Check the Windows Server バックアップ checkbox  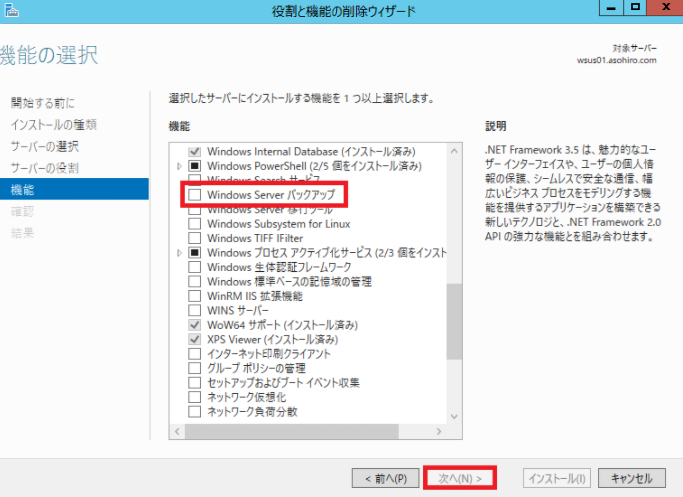coord(194,195)
